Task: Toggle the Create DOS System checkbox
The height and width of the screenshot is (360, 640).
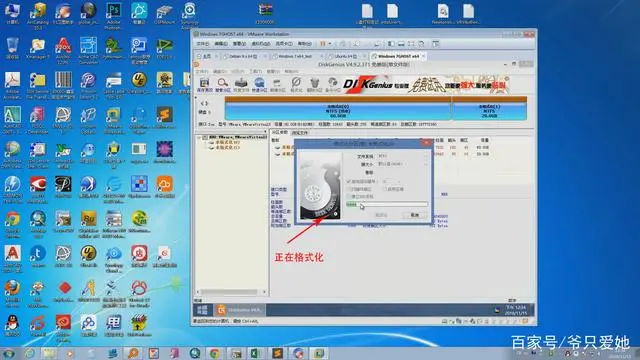Action: tap(349, 197)
